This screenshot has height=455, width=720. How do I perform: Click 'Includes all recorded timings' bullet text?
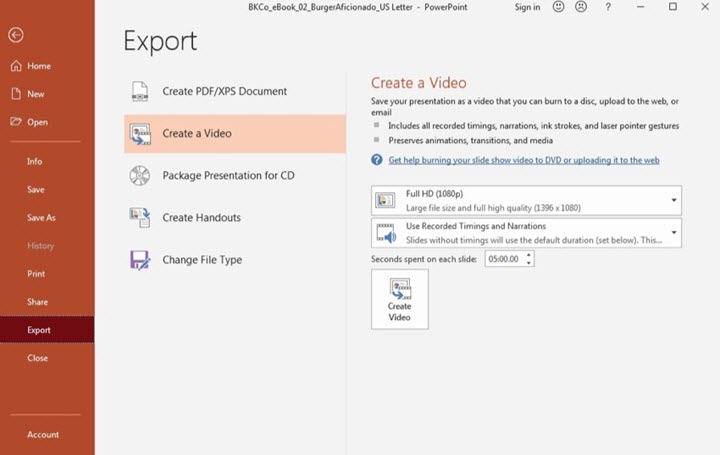pos(534,126)
